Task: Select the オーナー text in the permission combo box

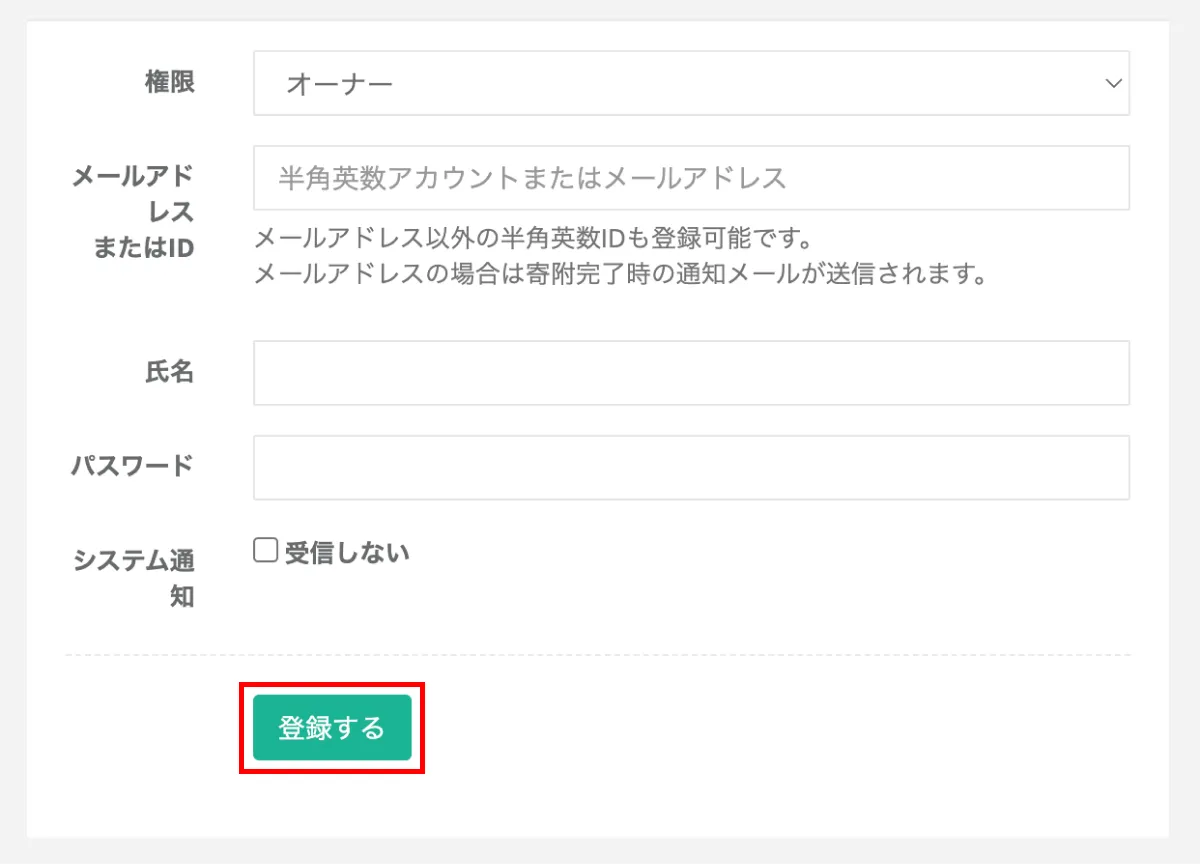Action: click(x=340, y=84)
